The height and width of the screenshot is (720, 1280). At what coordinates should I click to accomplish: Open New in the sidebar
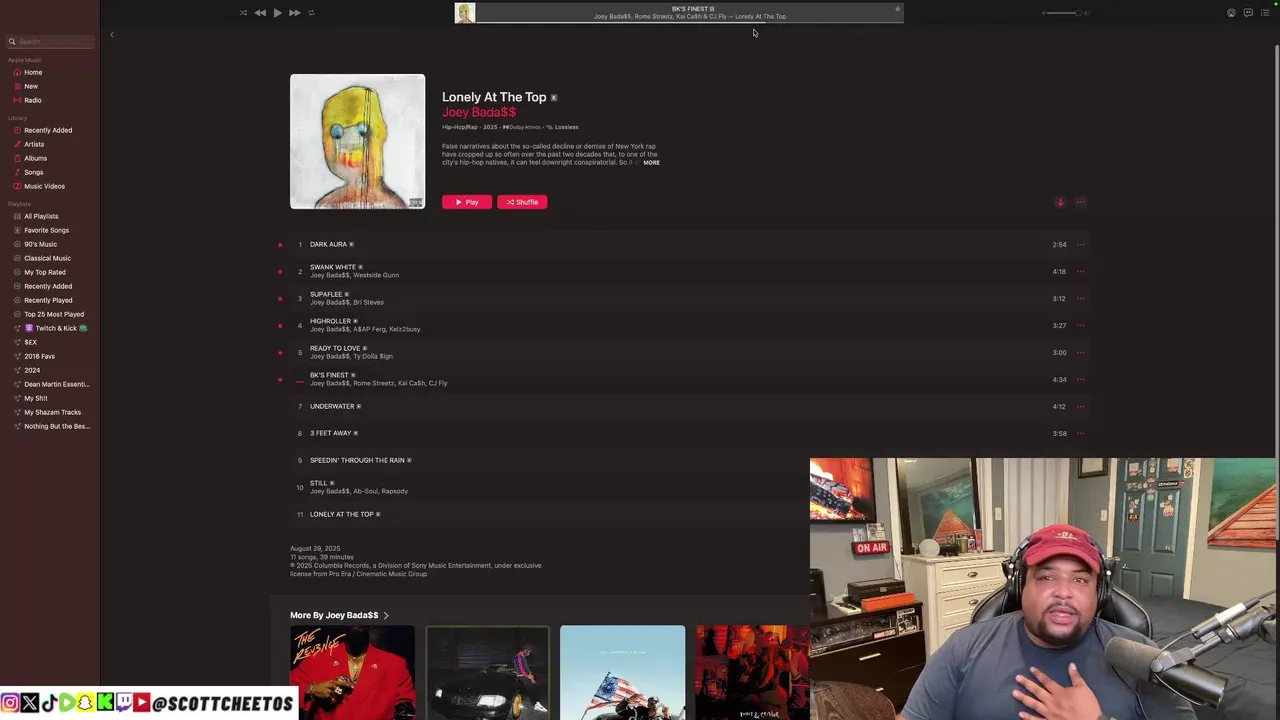coord(31,86)
